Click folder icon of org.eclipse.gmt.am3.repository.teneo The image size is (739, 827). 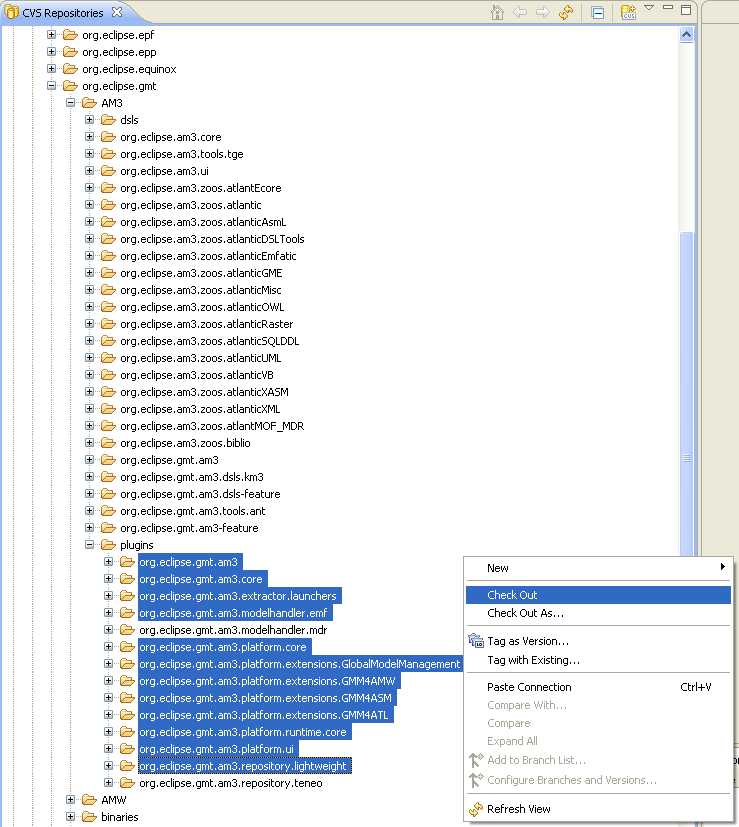pyautogui.click(x=127, y=783)
